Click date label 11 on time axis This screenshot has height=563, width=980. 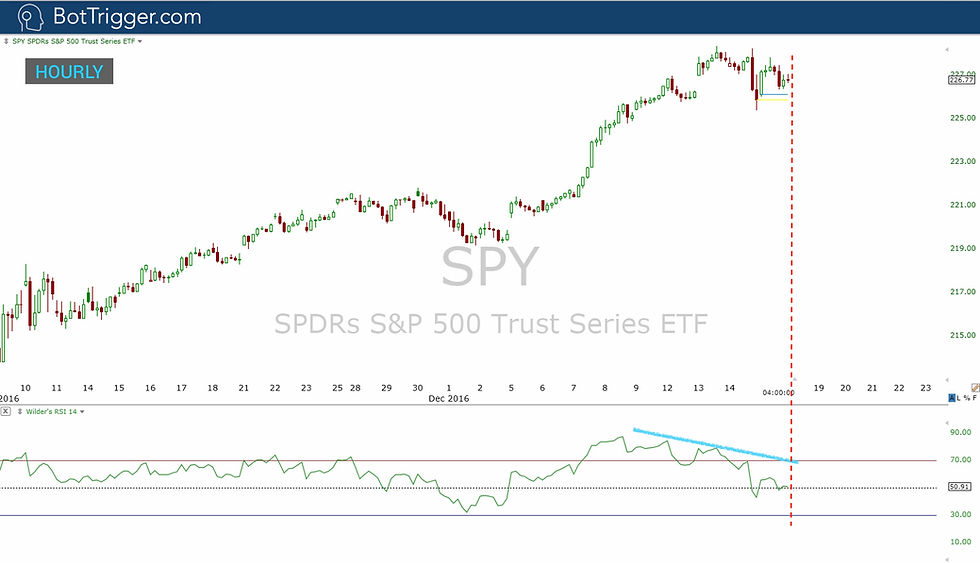pyautogui.click(x=57, y=388)
